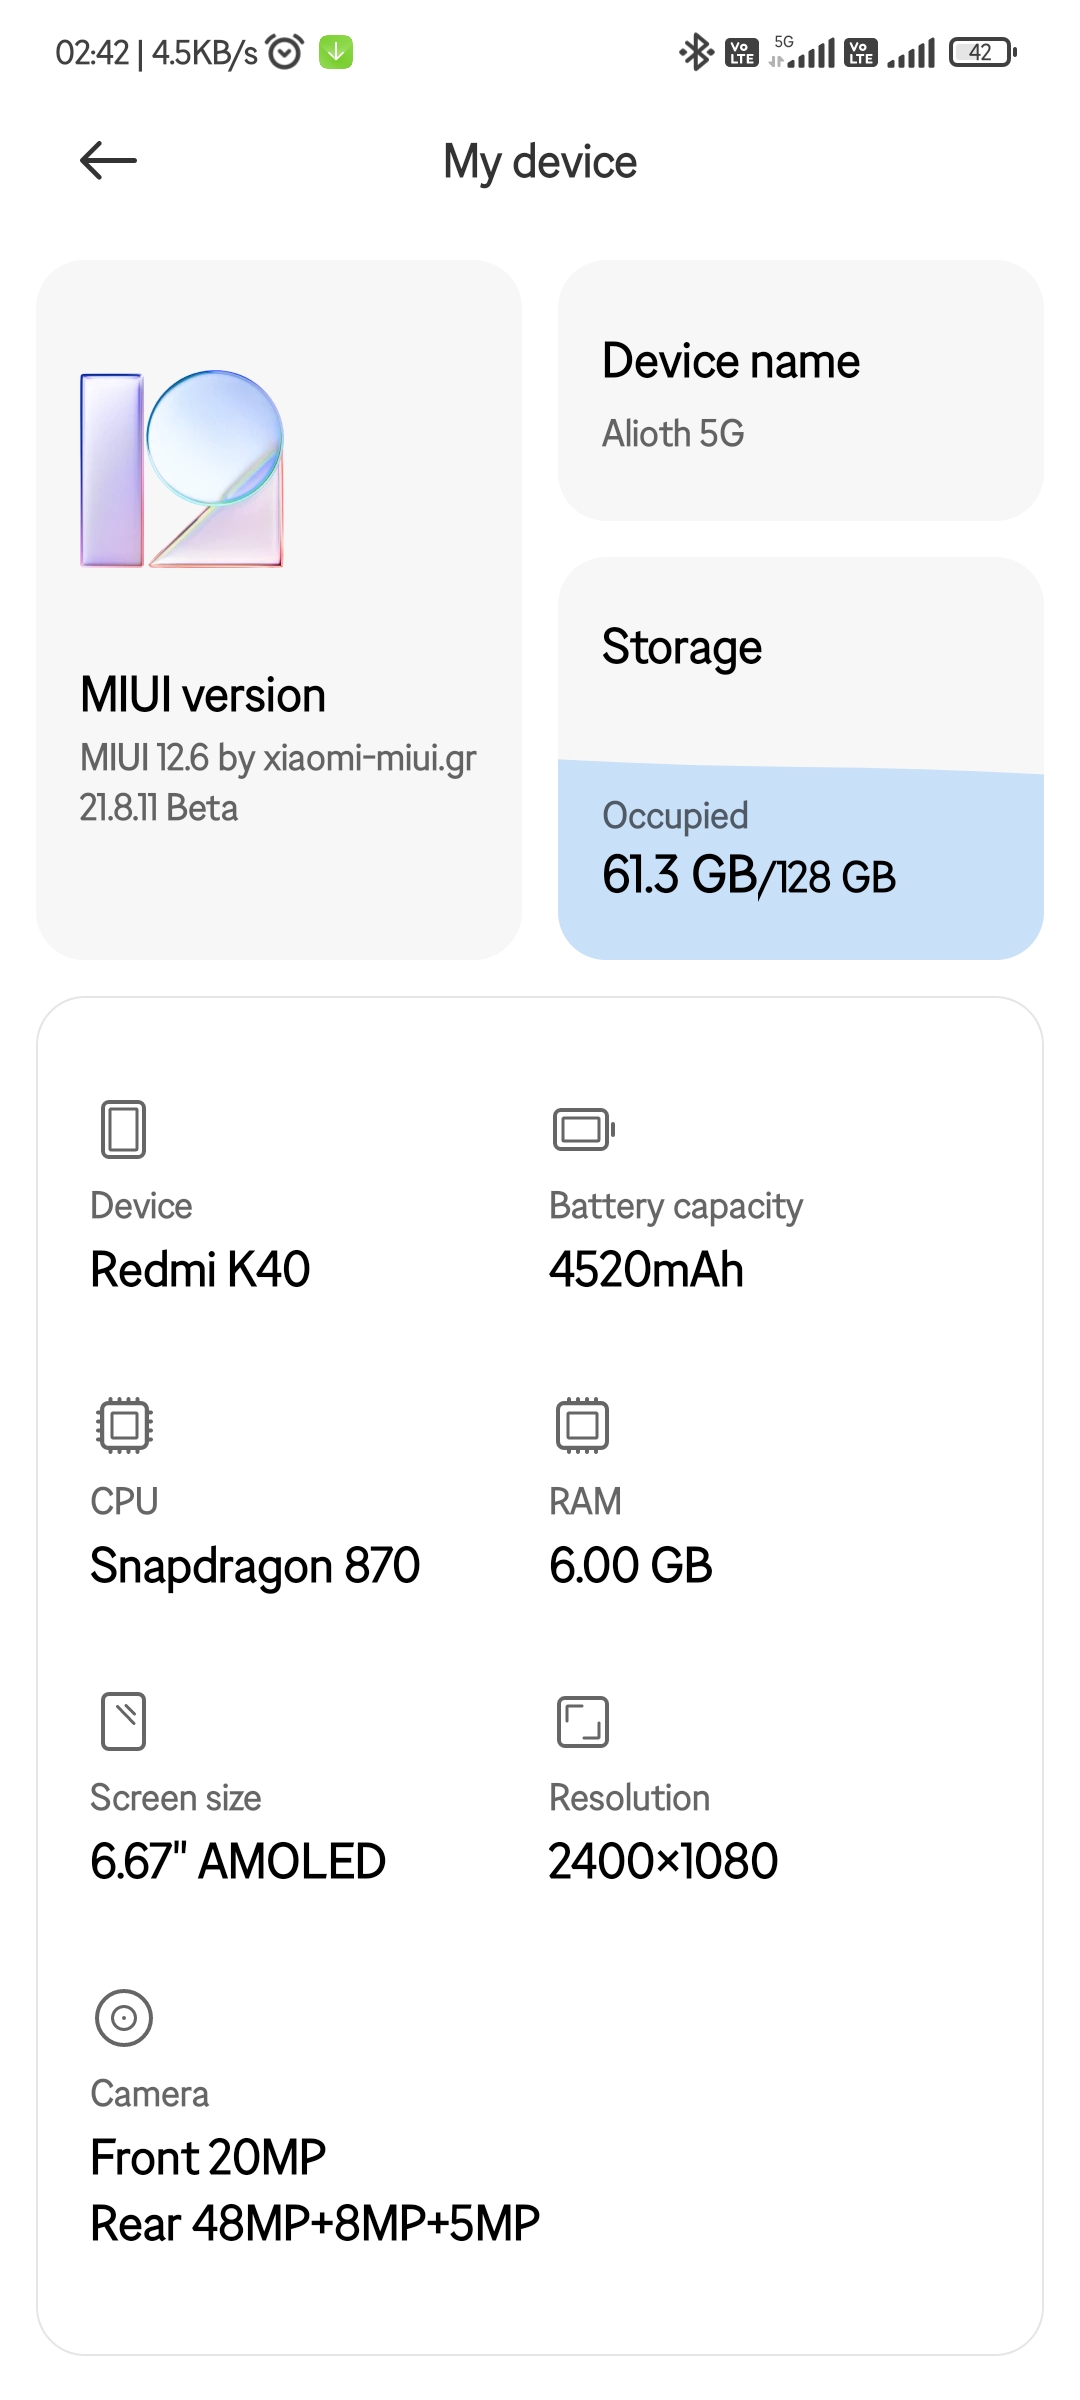Viewport: 1080px width, 2400px height.
Task: Select the Snapdragon 870 CPU entry
Action: (x=255, y=1566)
